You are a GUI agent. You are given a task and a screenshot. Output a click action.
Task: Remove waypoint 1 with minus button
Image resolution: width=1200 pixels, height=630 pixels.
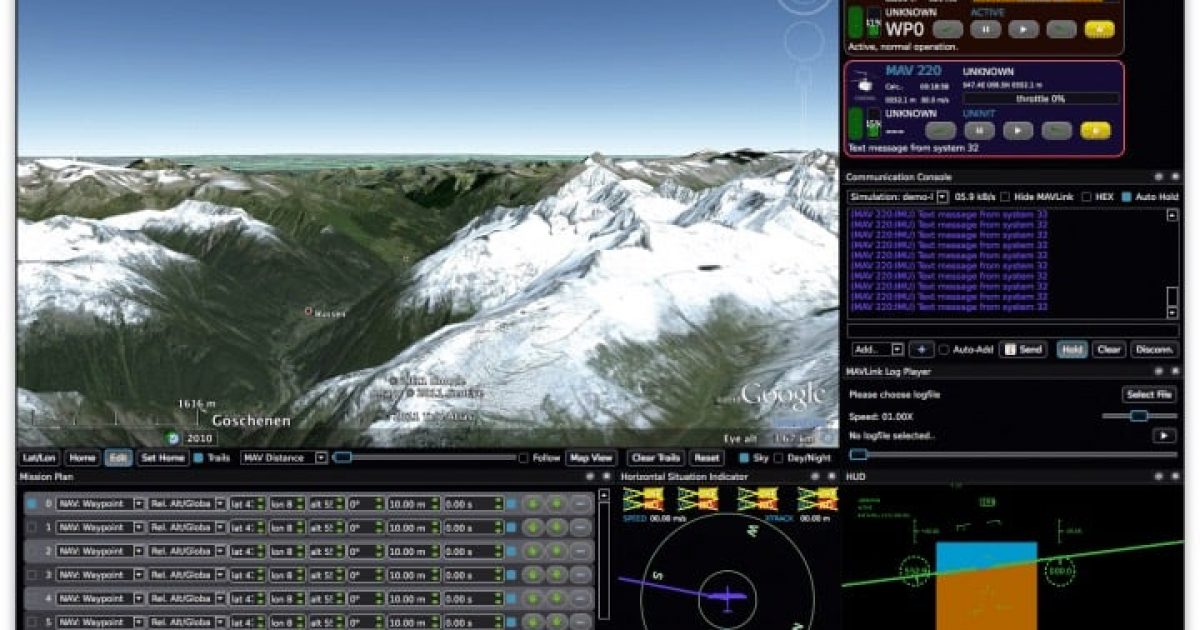point(581,527)
